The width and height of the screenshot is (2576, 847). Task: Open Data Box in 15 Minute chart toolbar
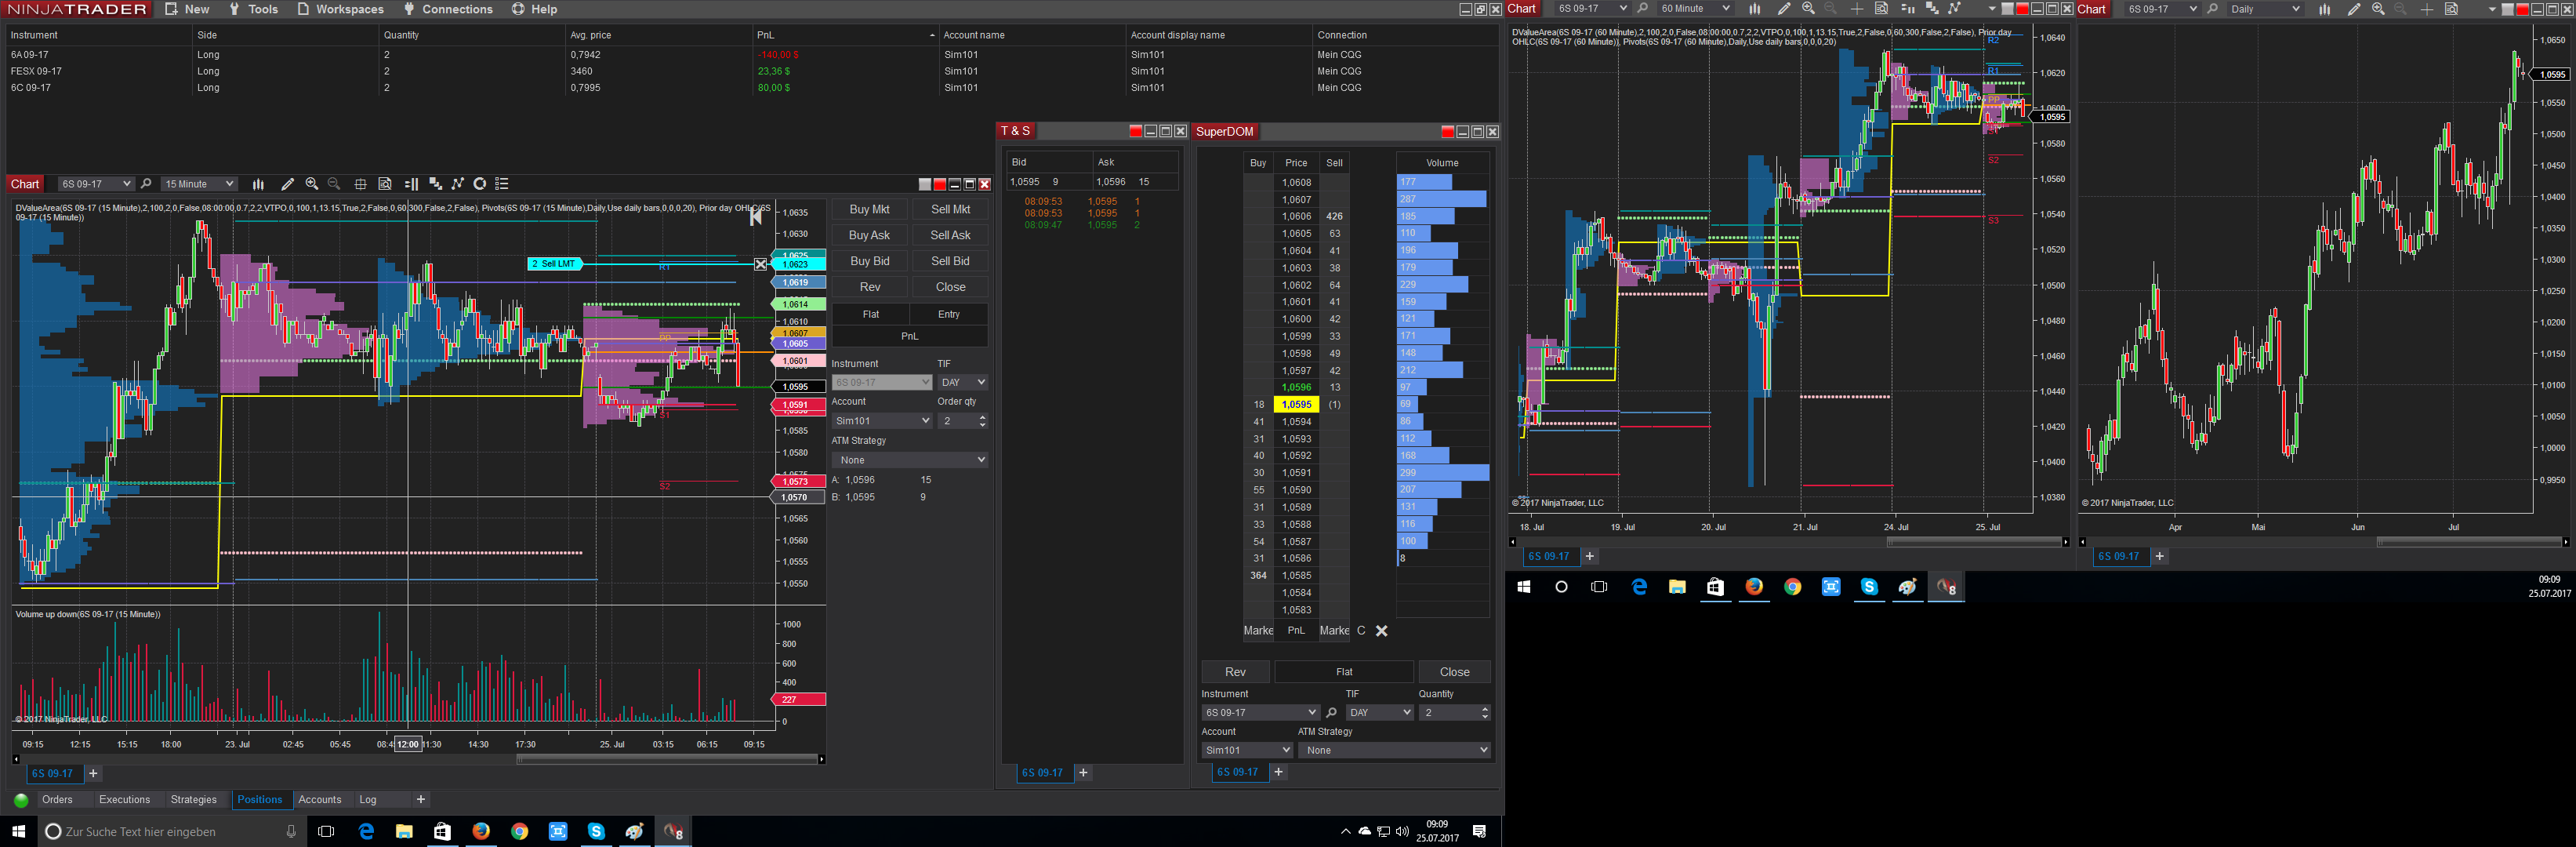coord(385,184)
